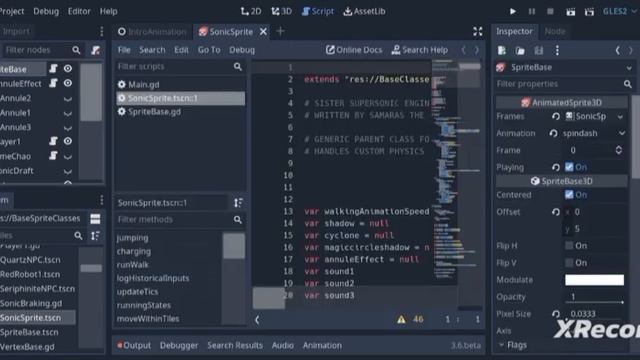Viewport: 640px width, 360px height.
Task: Expand the Flags section
Action: (513, 345)
